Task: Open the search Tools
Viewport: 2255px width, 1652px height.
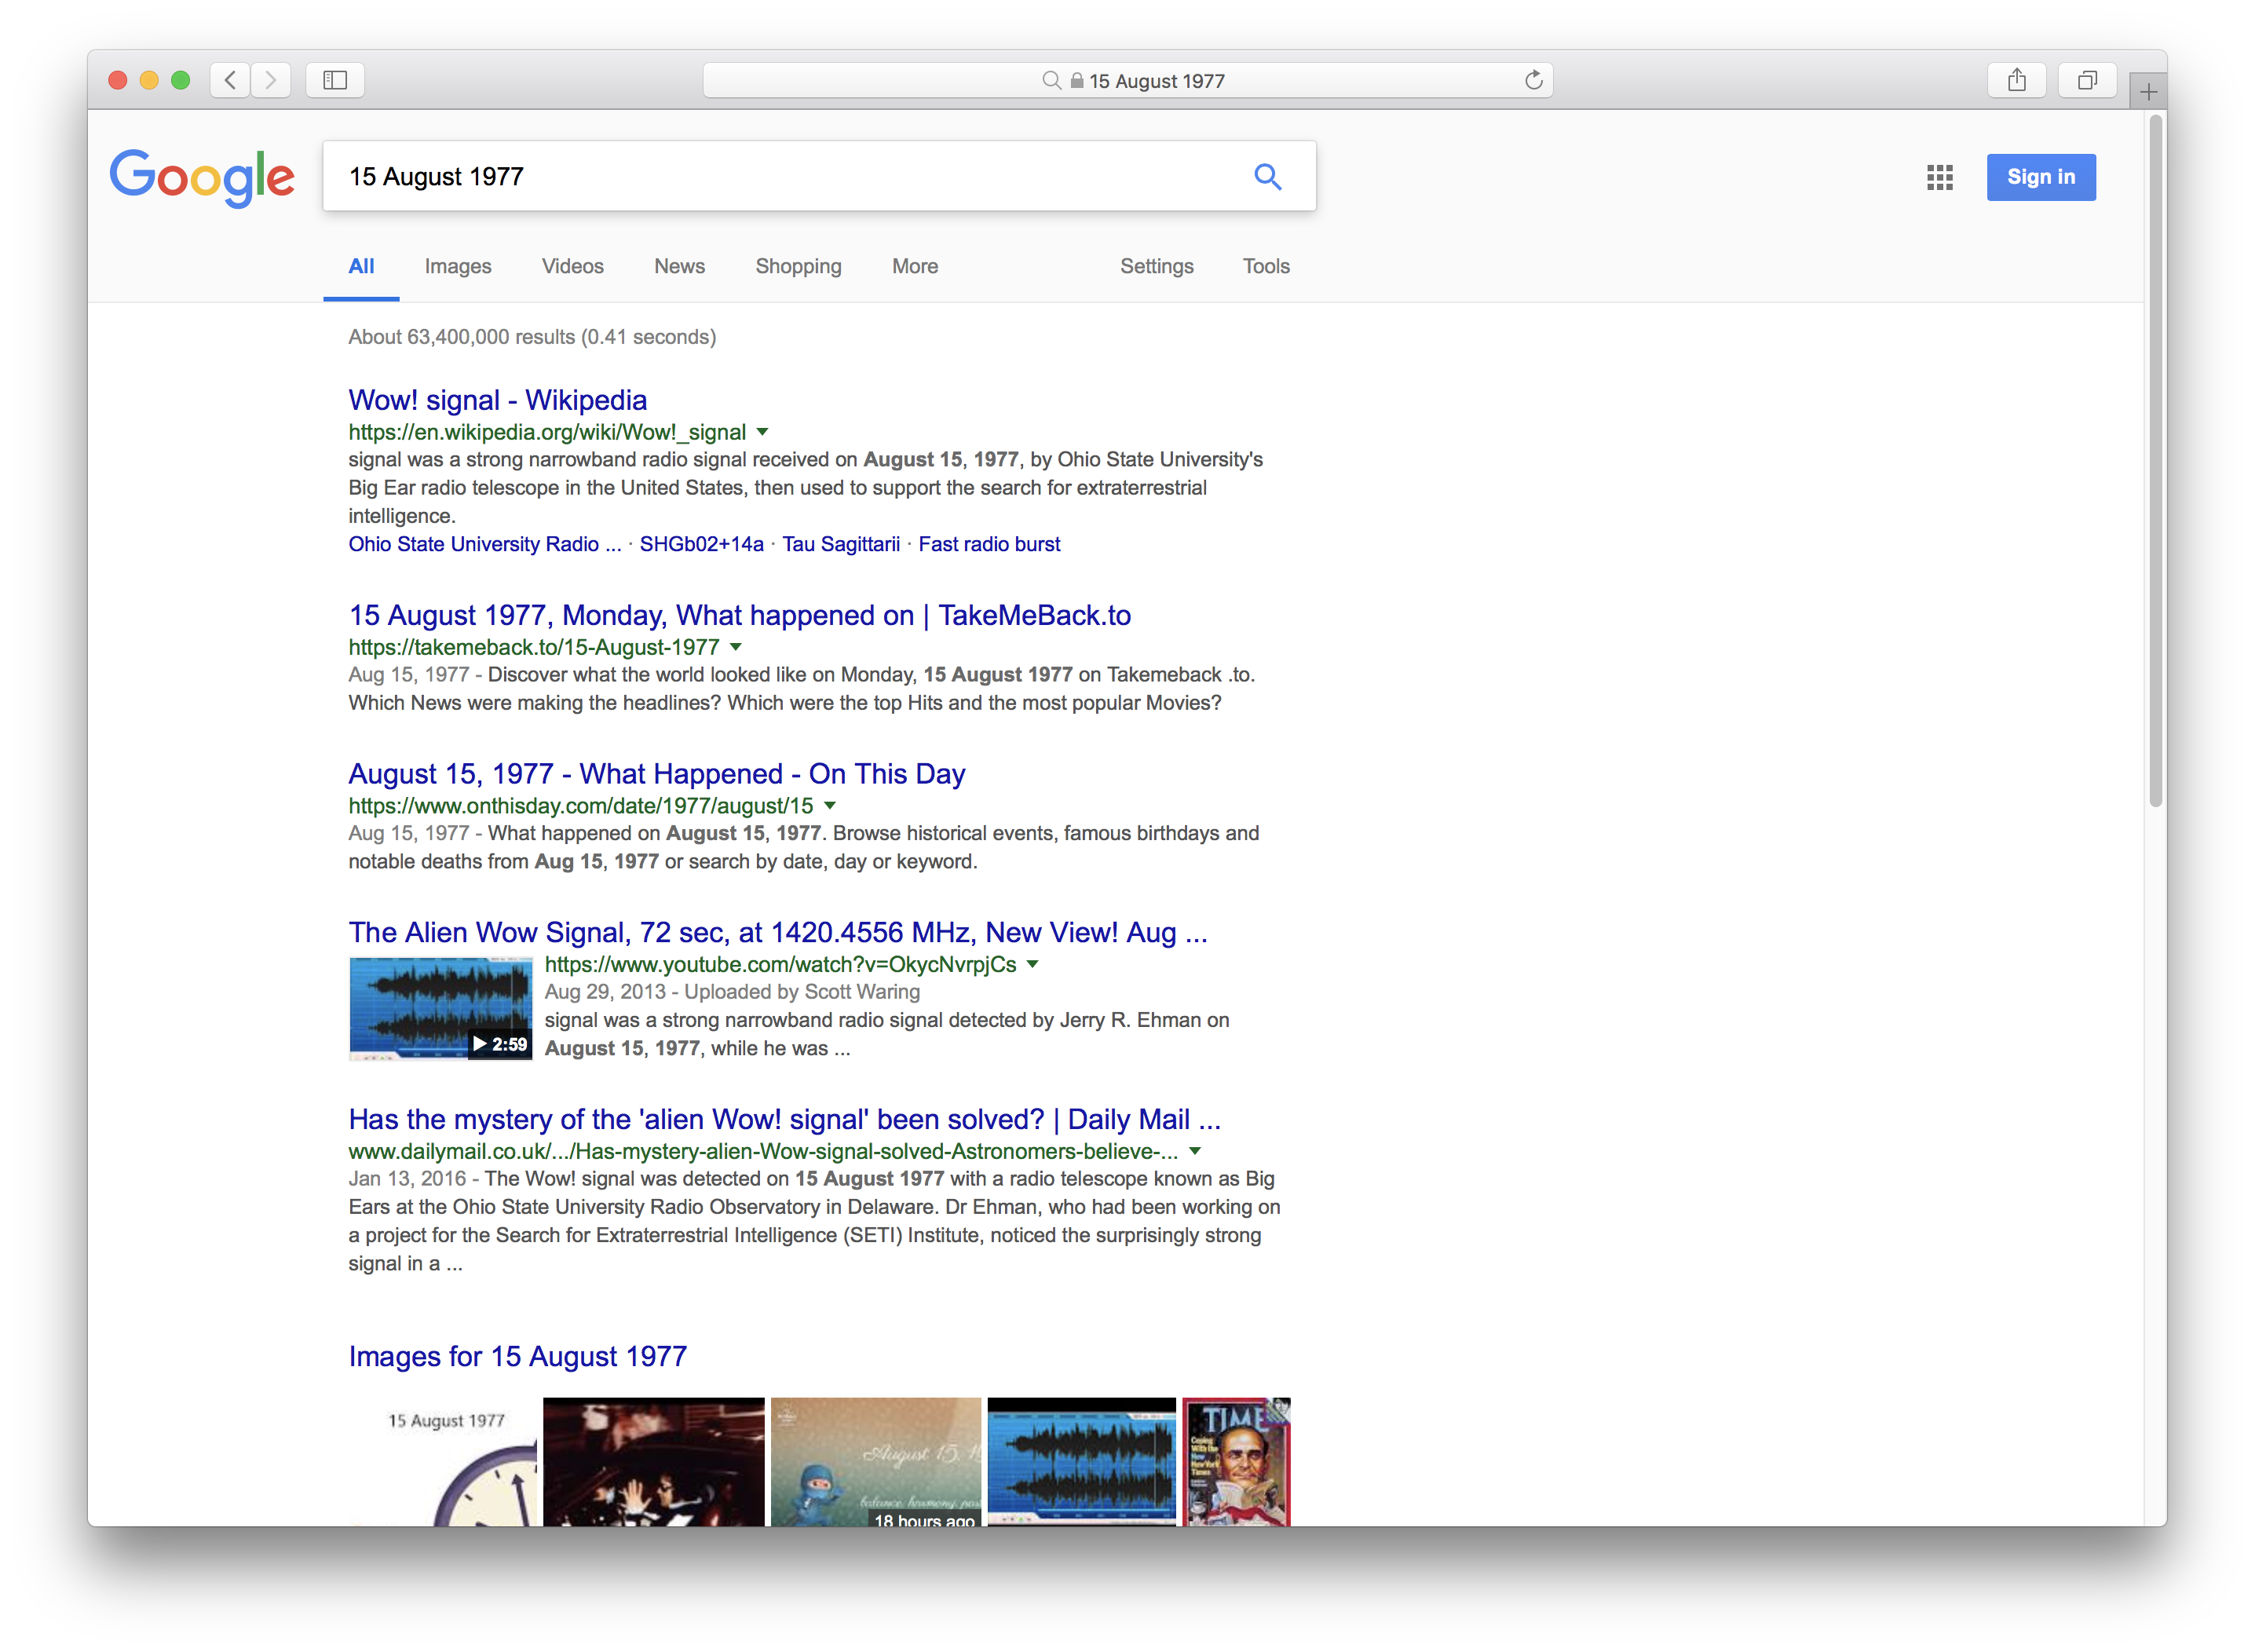Action: (1266, 266)
